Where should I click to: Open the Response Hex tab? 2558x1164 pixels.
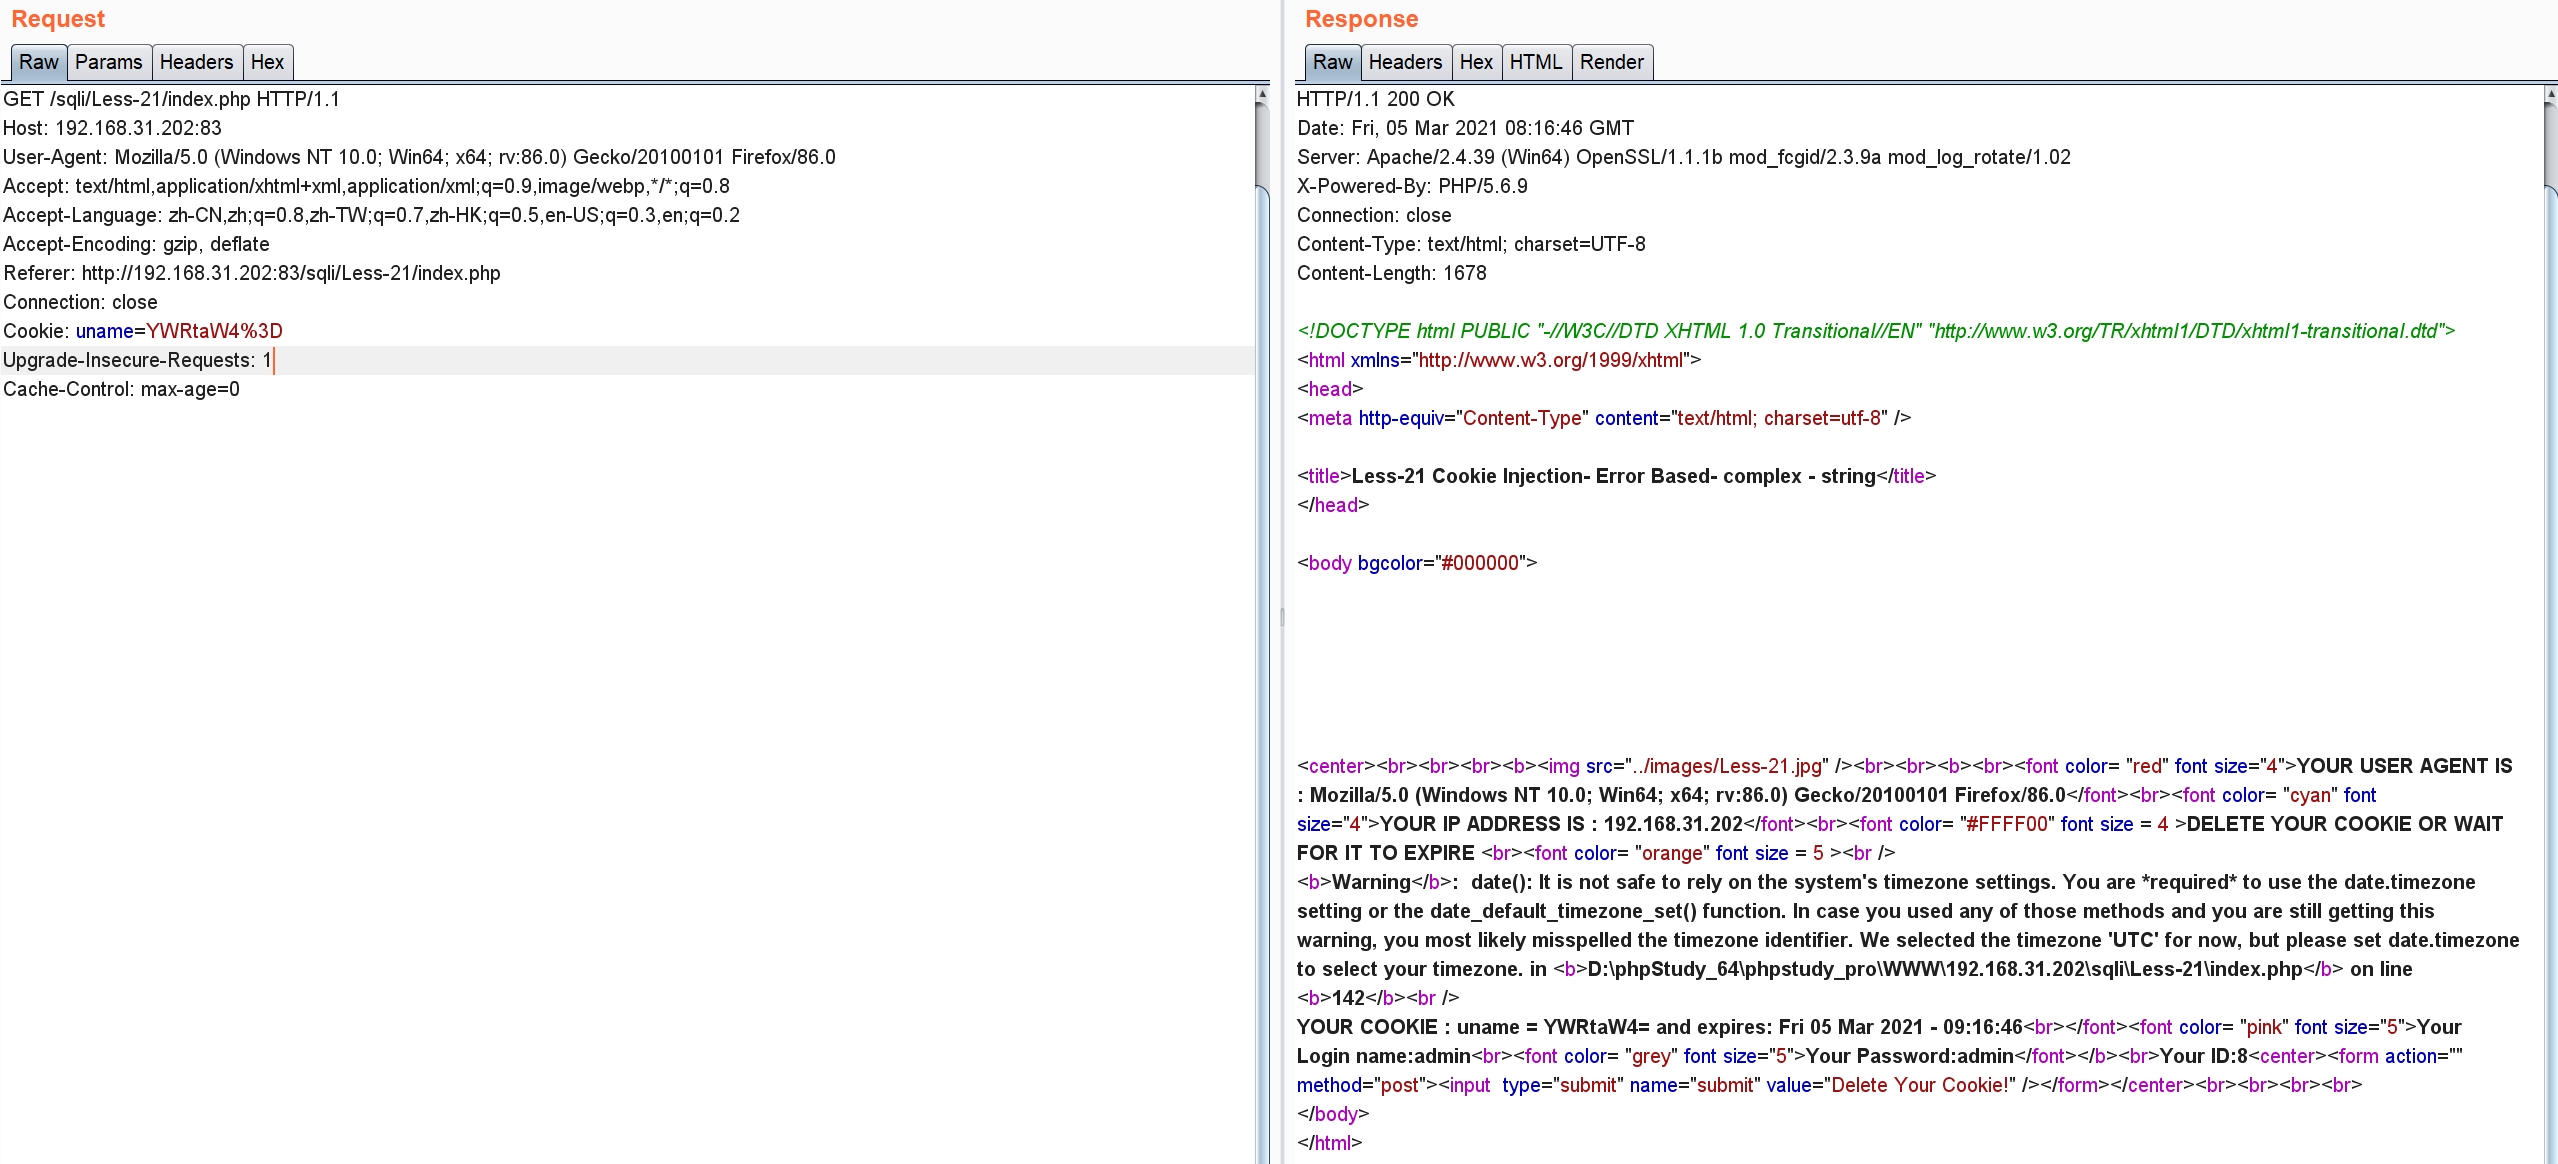[1477, 62]
